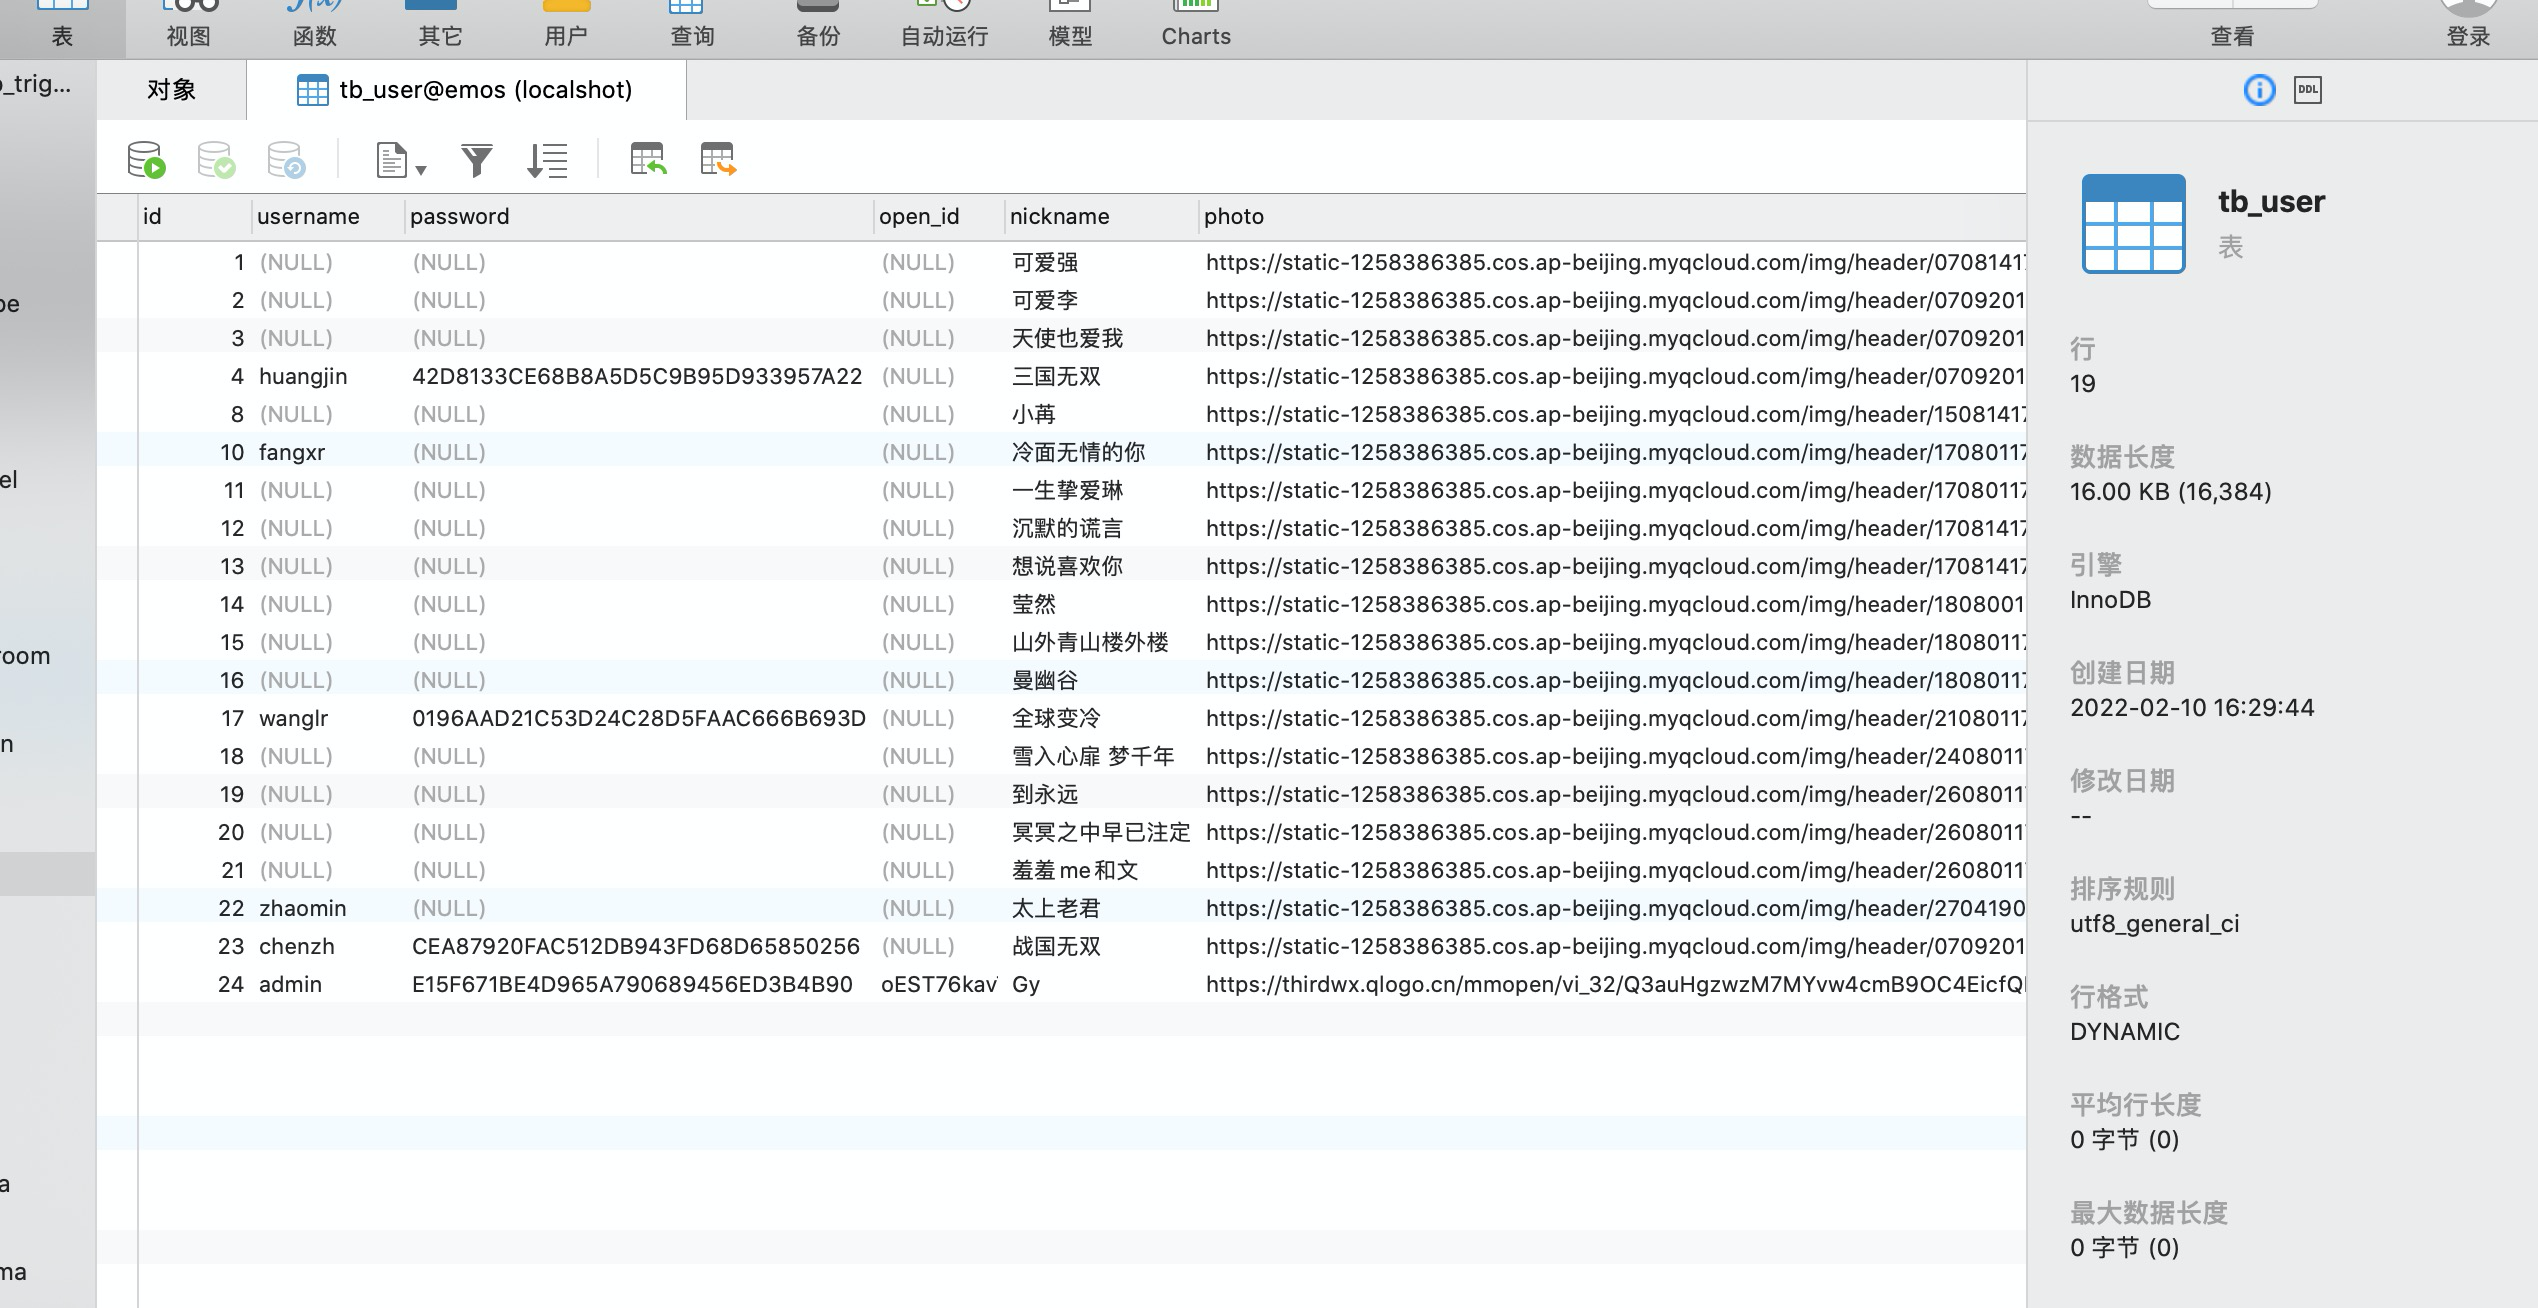Select nickname cell 山外青山楼外楼
Viewport: 2538px width, 1308px height.
[1101, 642]
